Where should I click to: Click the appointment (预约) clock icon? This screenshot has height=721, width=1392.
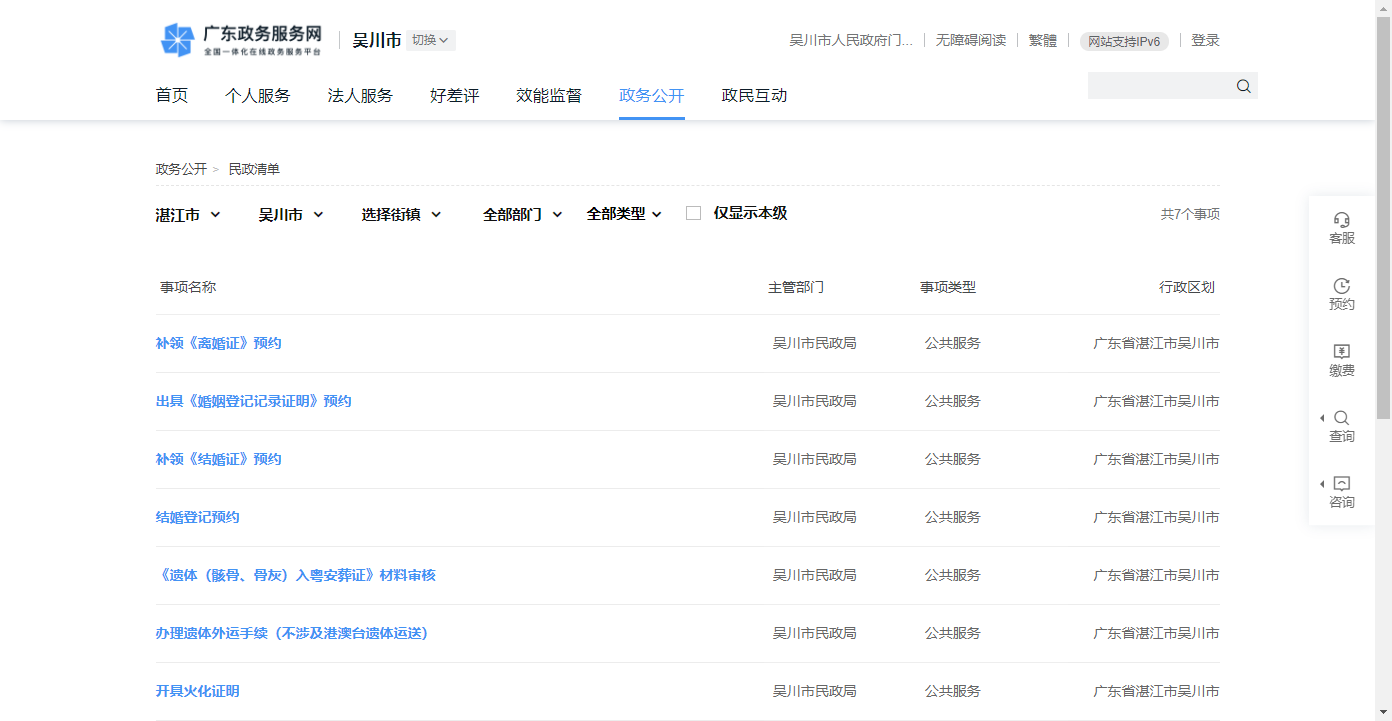point(1341,286)
